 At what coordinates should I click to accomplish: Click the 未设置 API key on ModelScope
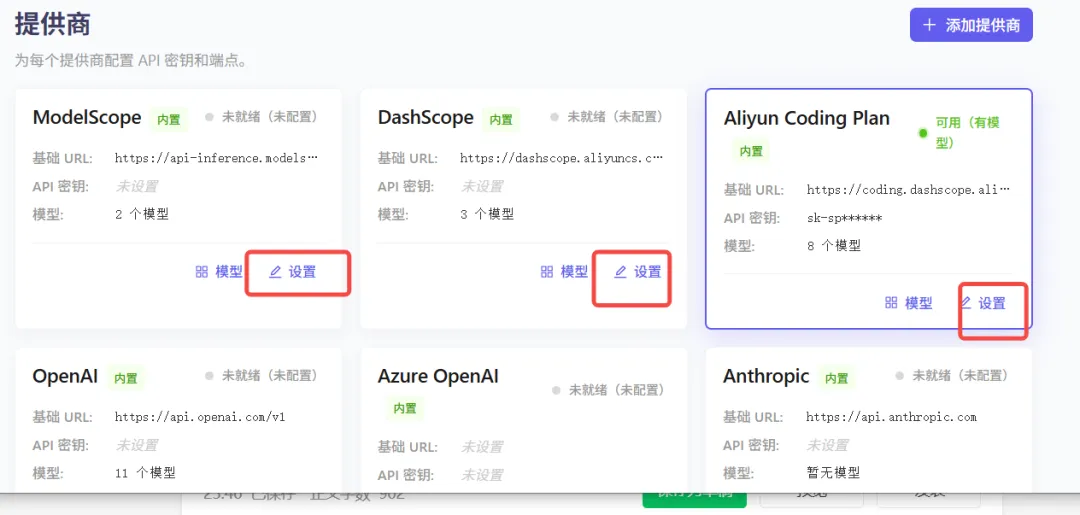136,187
